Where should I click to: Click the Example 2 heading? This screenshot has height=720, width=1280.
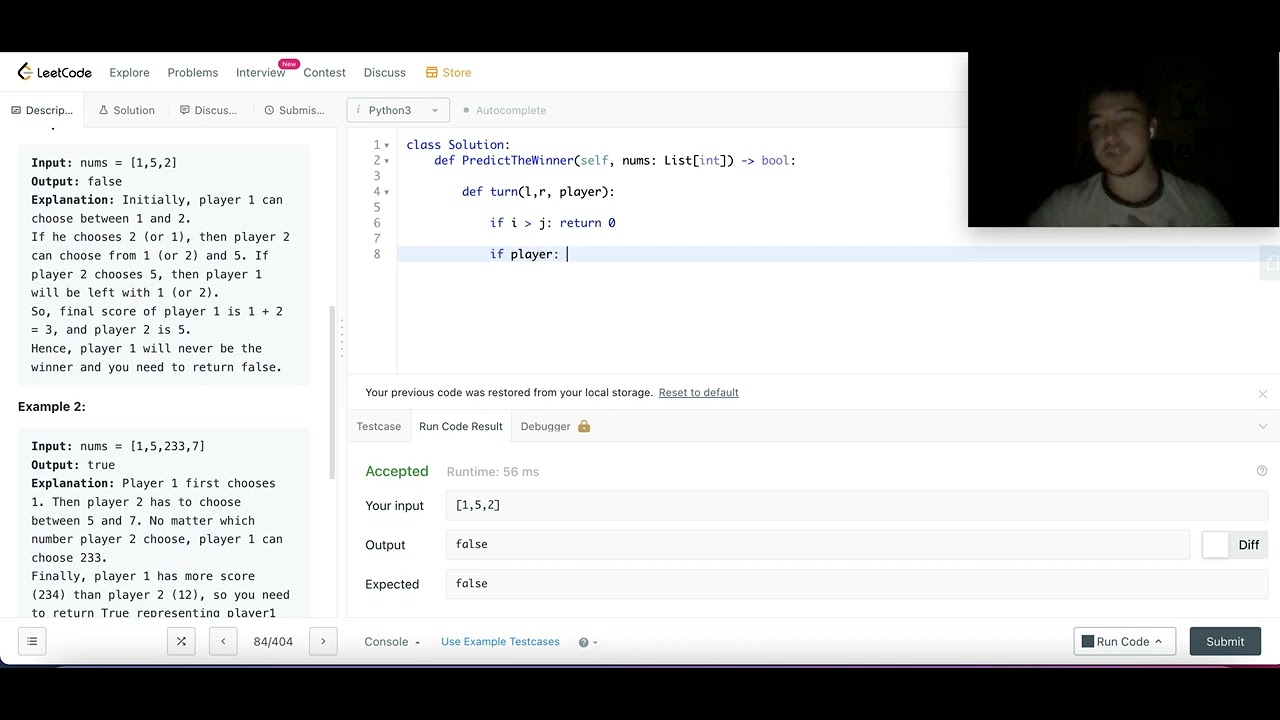click(52, 407)
